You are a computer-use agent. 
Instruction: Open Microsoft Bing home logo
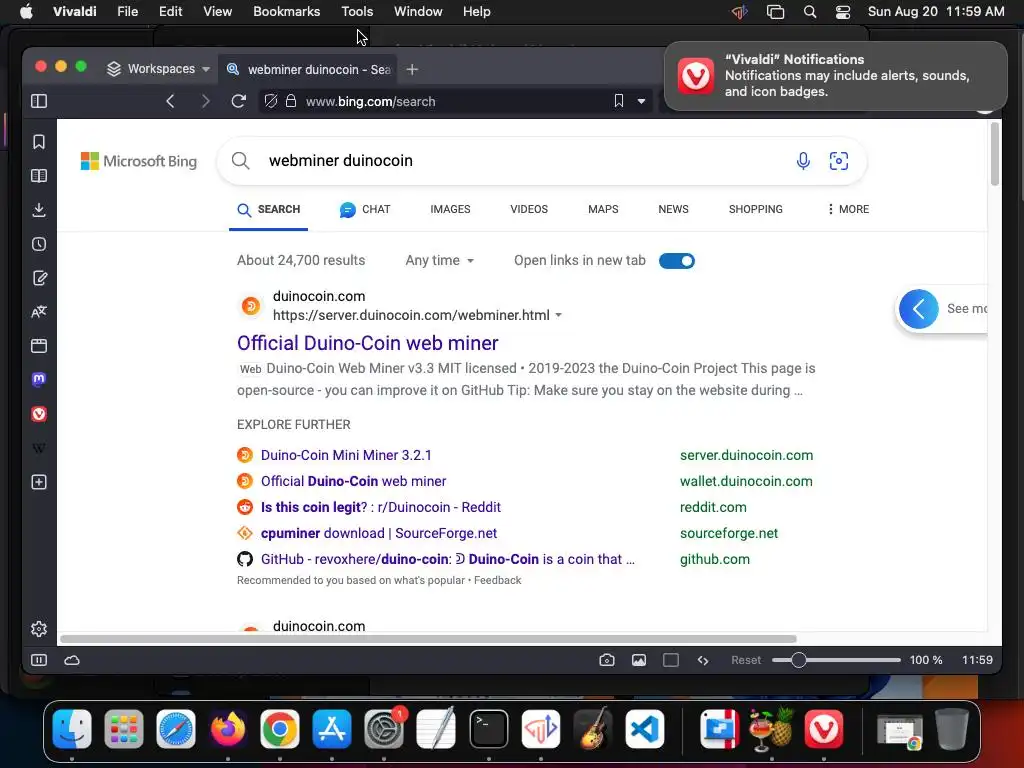138,161
